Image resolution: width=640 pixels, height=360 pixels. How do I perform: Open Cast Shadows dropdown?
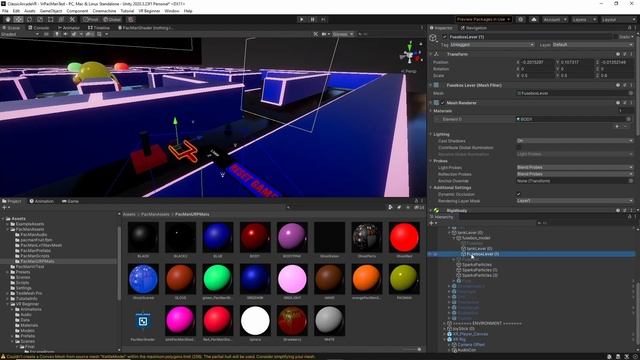coord(575,140)
